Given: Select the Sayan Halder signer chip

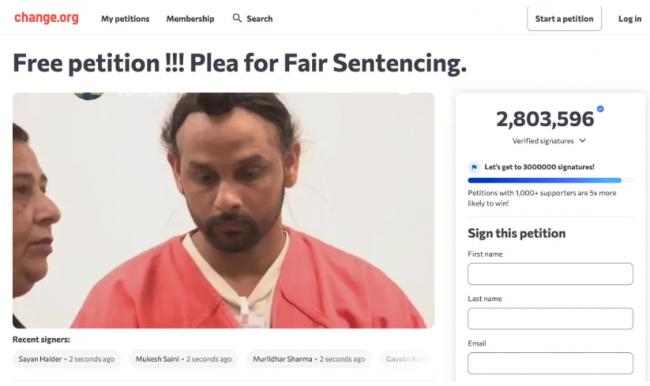Looking at the screenshot, I should tap(66, 359).
